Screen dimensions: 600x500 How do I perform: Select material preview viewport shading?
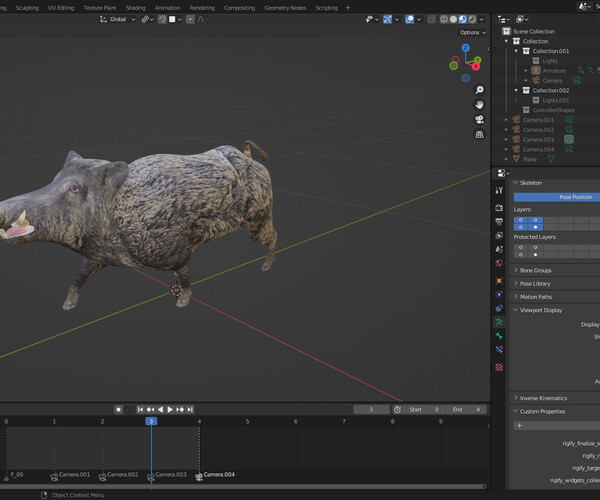click(463, 19)
